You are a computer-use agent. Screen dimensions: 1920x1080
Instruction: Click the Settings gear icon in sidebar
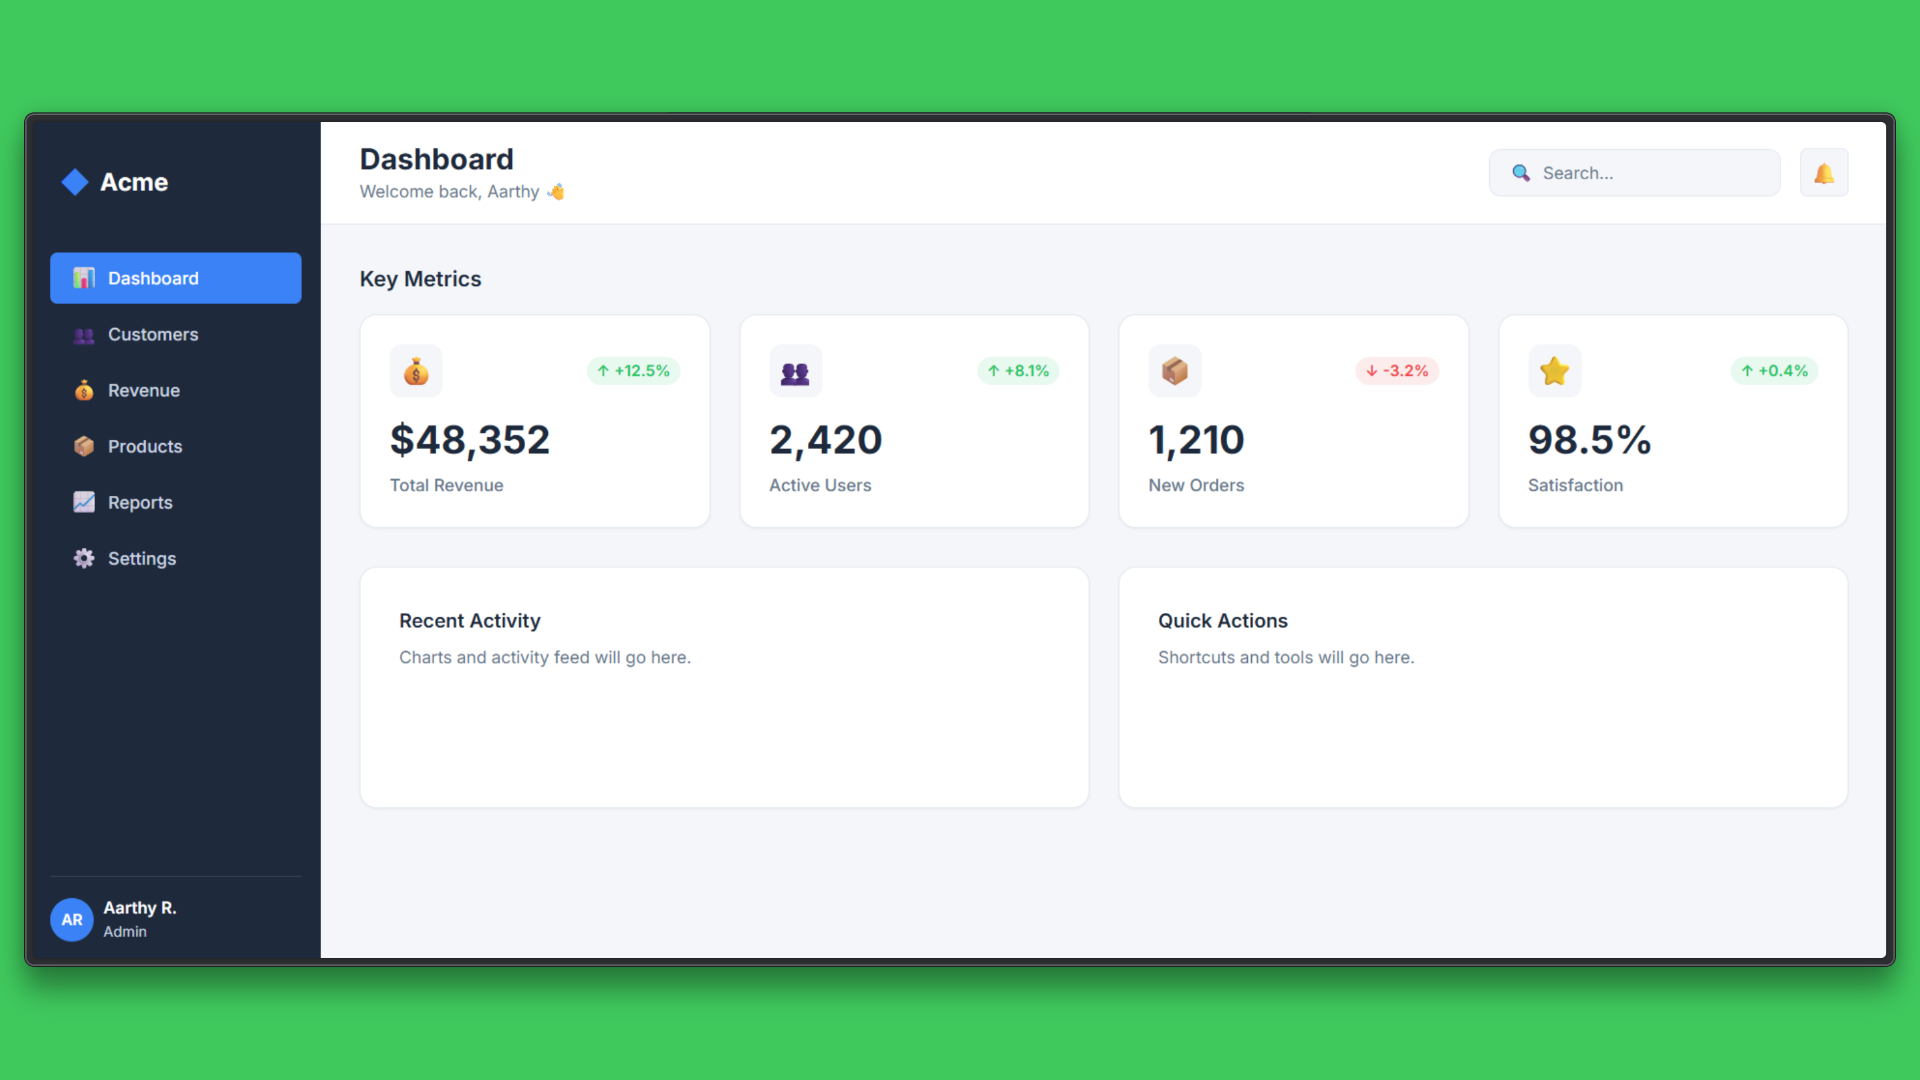click(x=84, y=558)
